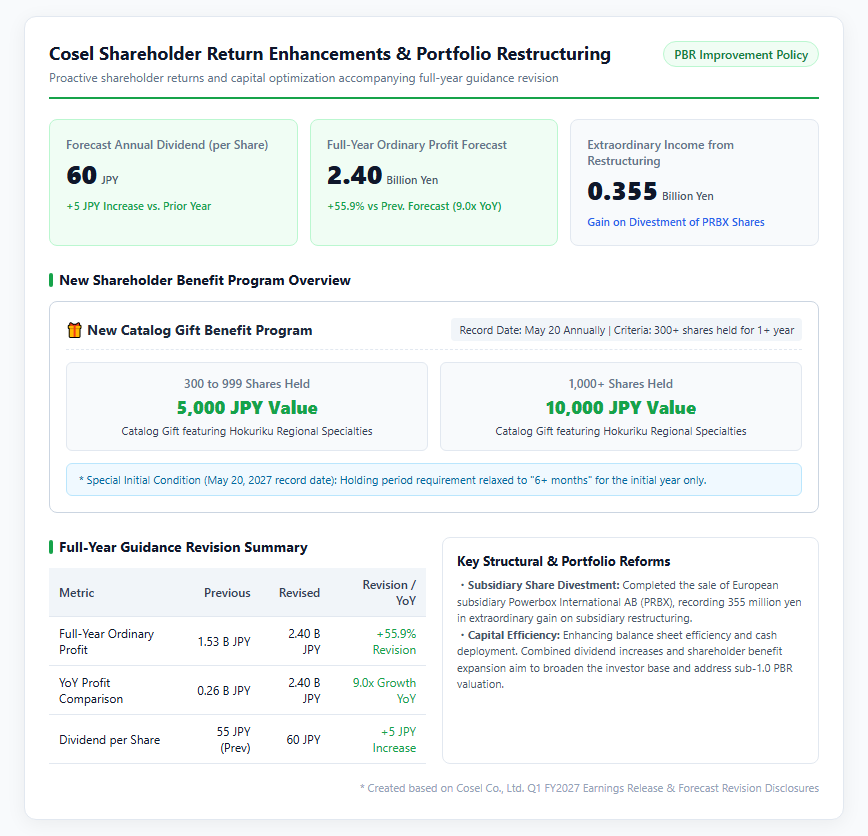The width and height of the screenshot is (868, 836).
Task: Click the Revised column header
Action: pos(299,593)
